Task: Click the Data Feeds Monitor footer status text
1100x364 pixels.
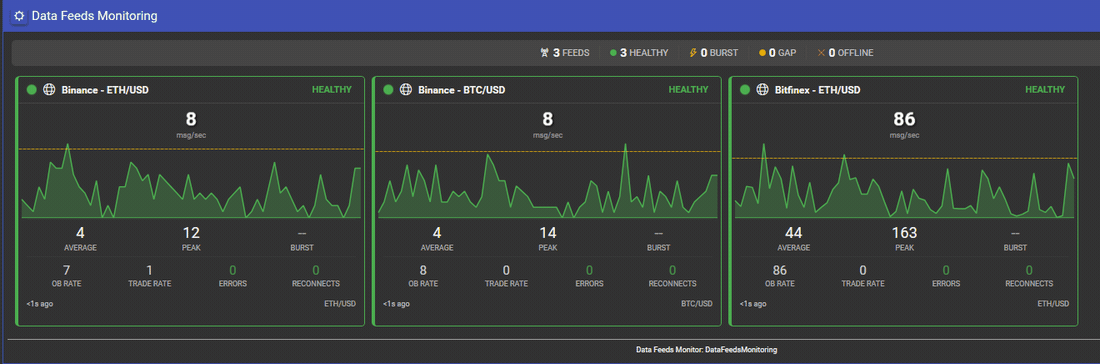Action: pyautogui.click(x=706, y=349)
